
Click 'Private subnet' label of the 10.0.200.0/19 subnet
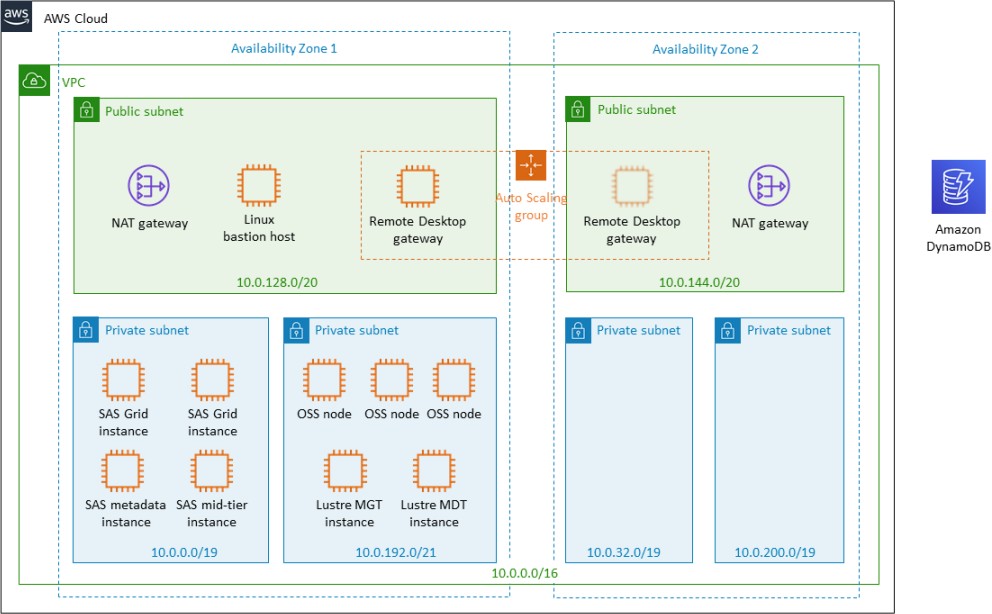788,330
